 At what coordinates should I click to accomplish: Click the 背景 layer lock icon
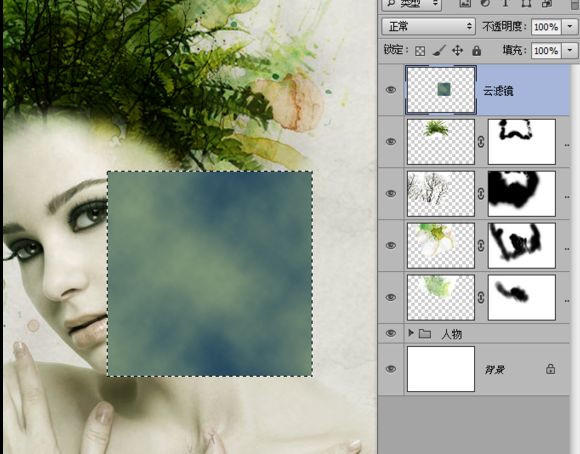tap(550, 369)
